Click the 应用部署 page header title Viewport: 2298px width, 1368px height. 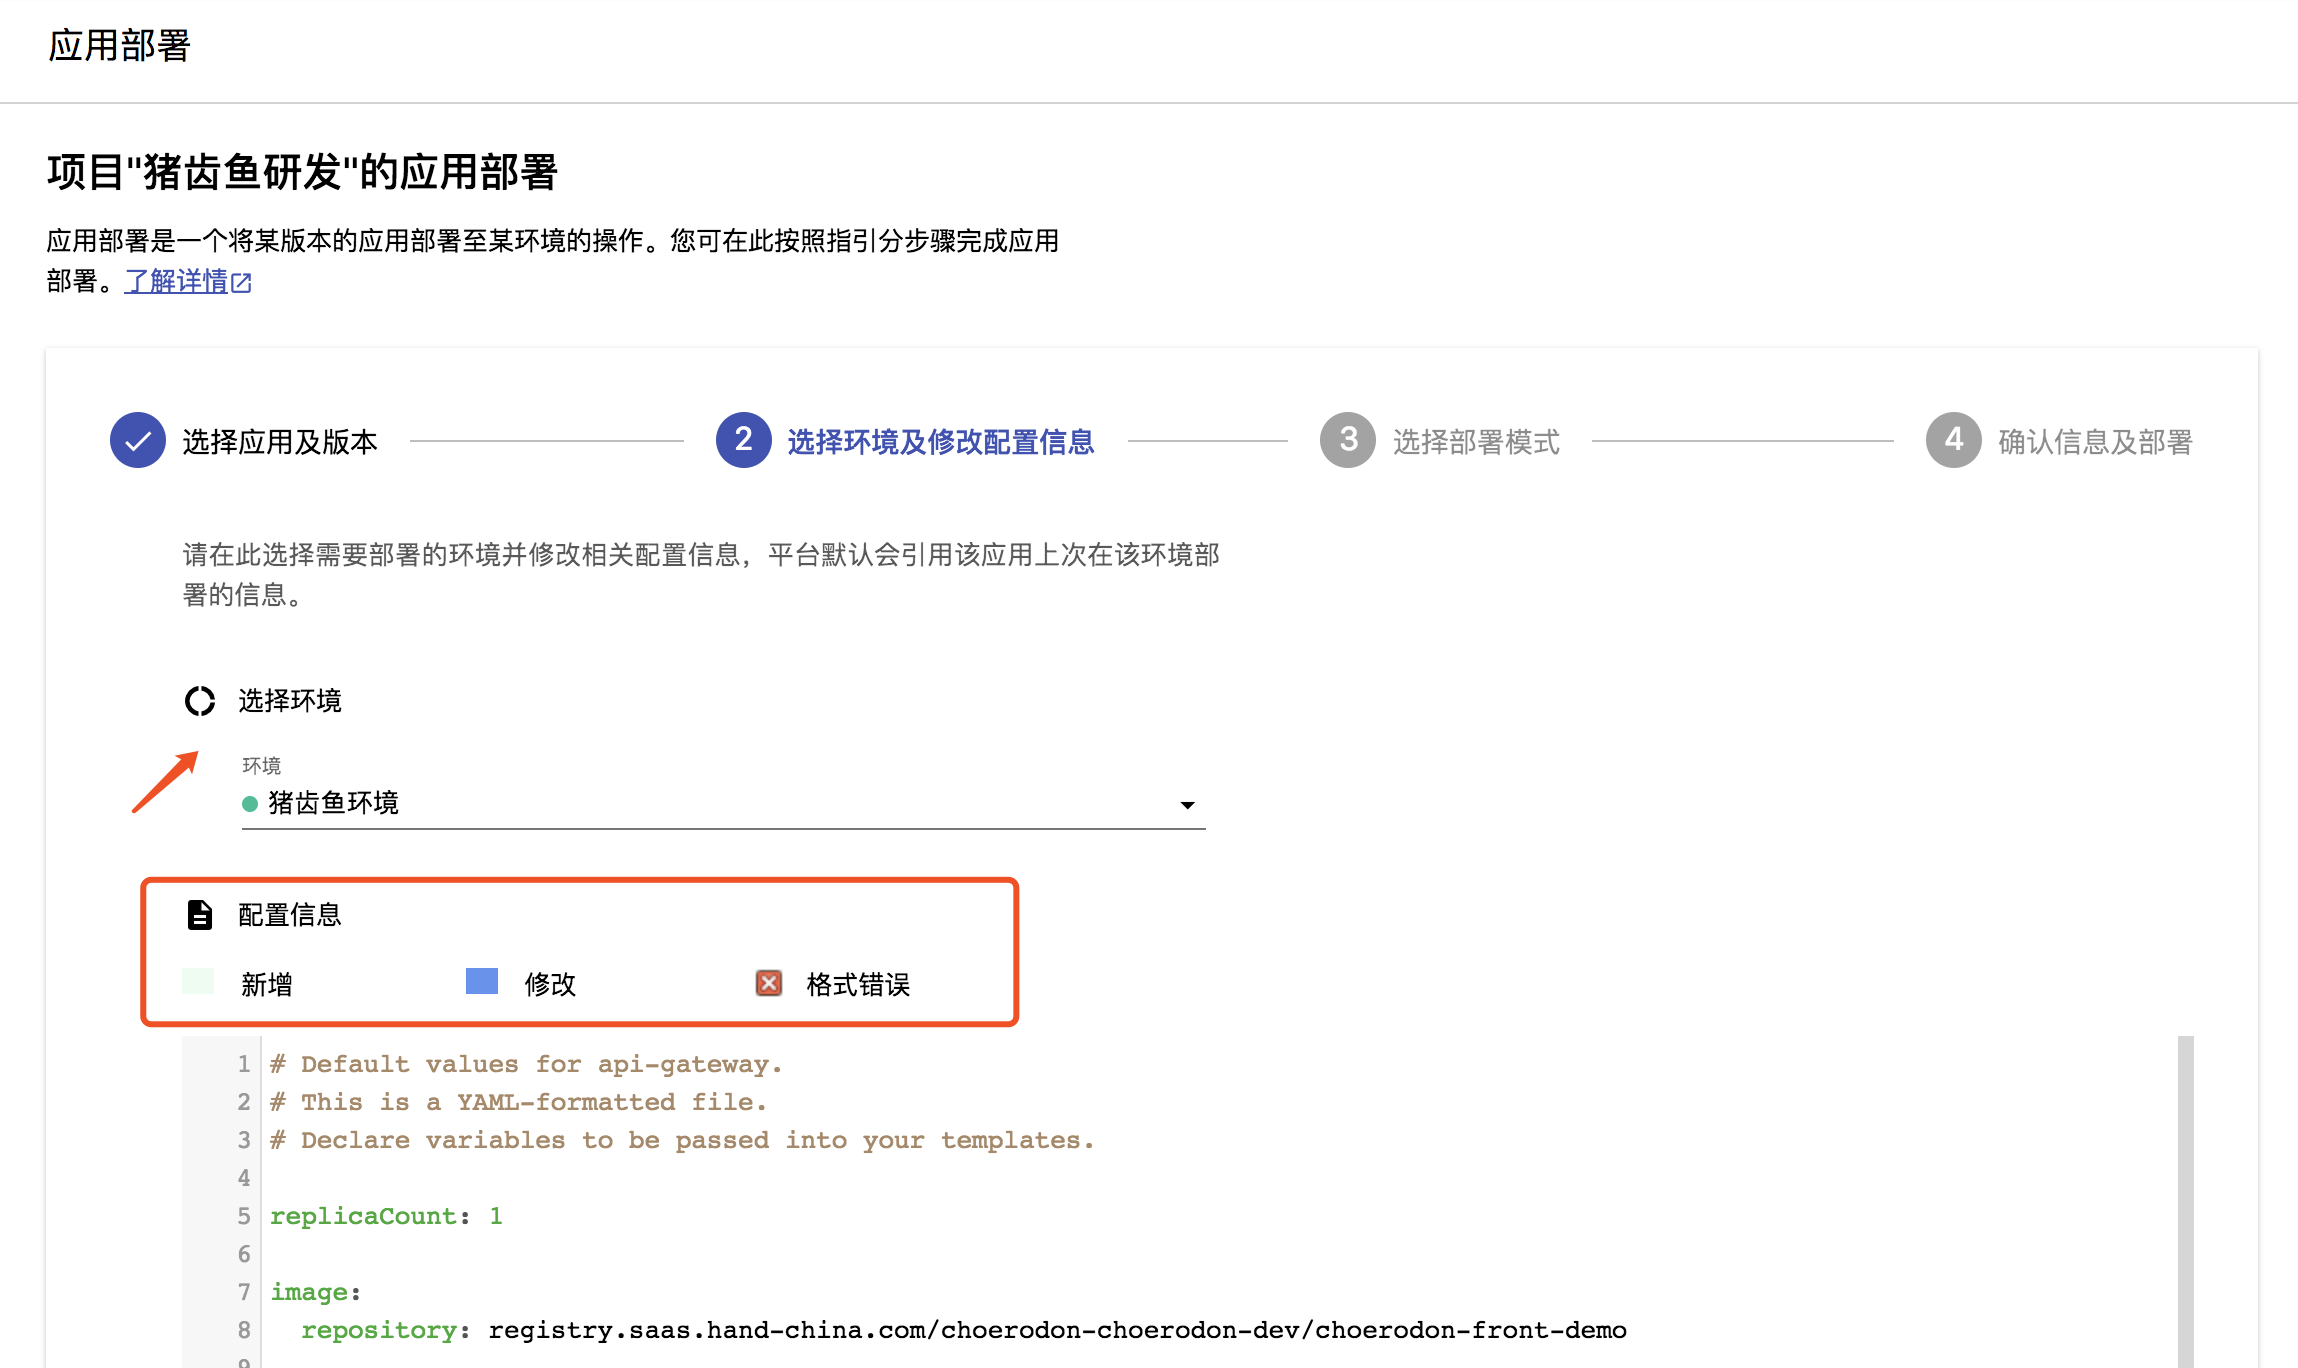tap(119, 45)
